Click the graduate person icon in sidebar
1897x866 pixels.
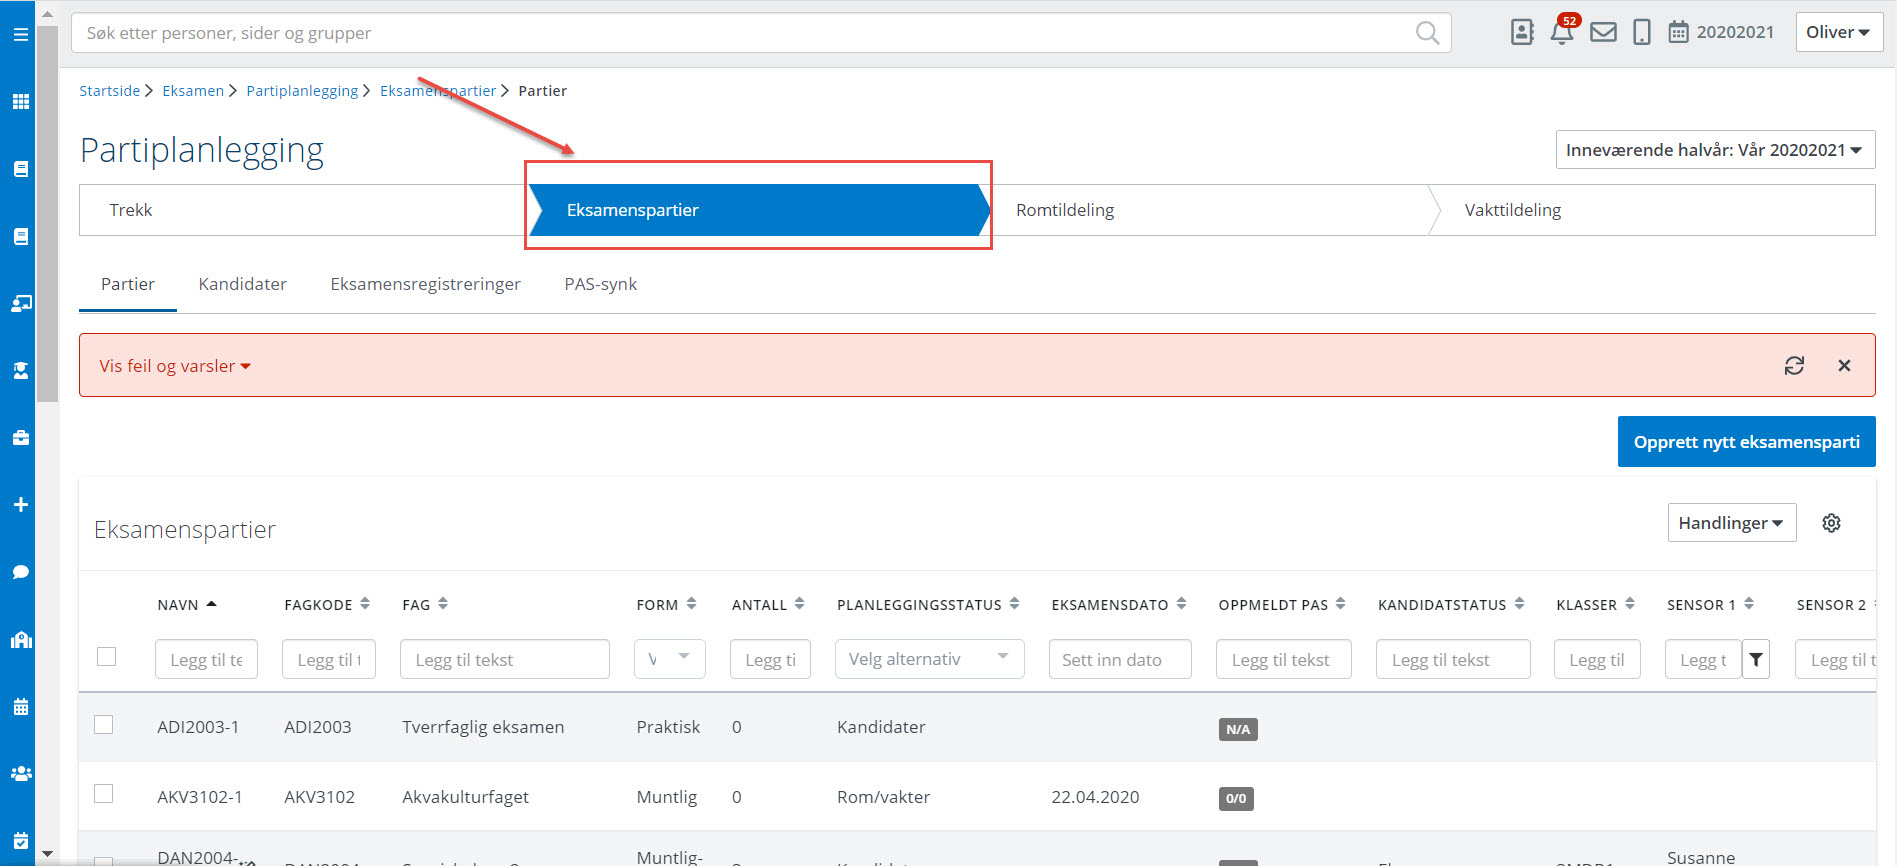20,370
